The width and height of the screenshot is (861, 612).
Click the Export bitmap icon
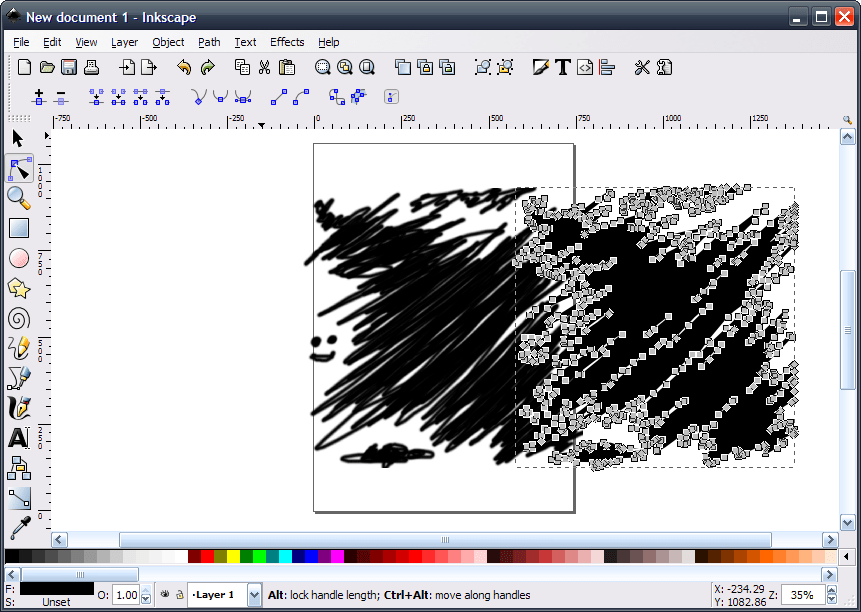pyautogui.click(x=149, y=68)
